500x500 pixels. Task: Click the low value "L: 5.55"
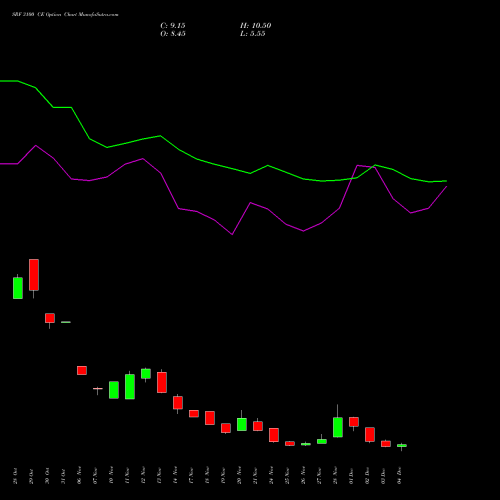tap(253, 34)
